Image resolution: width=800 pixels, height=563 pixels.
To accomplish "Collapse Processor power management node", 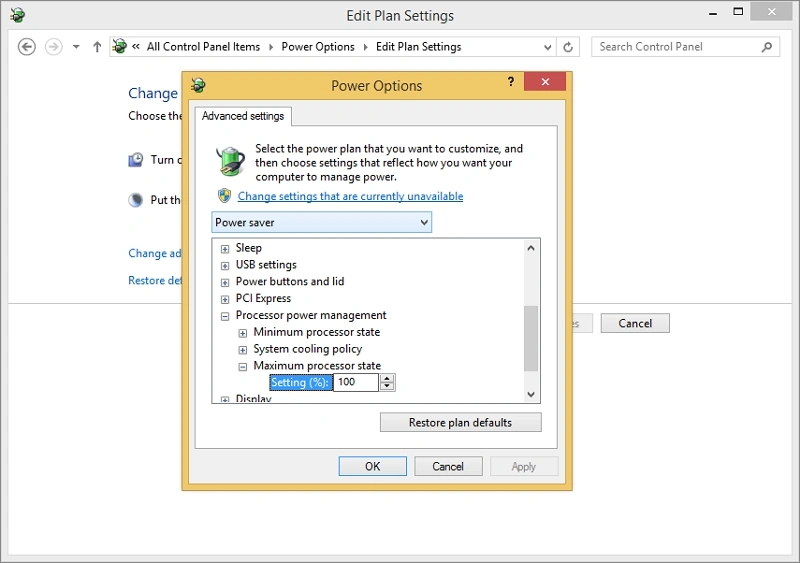I will 224,316.
